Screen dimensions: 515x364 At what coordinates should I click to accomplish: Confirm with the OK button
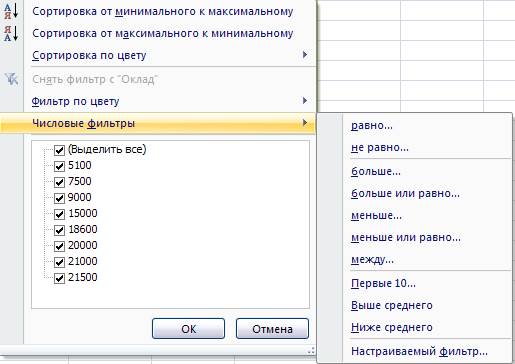coord(188,329)
